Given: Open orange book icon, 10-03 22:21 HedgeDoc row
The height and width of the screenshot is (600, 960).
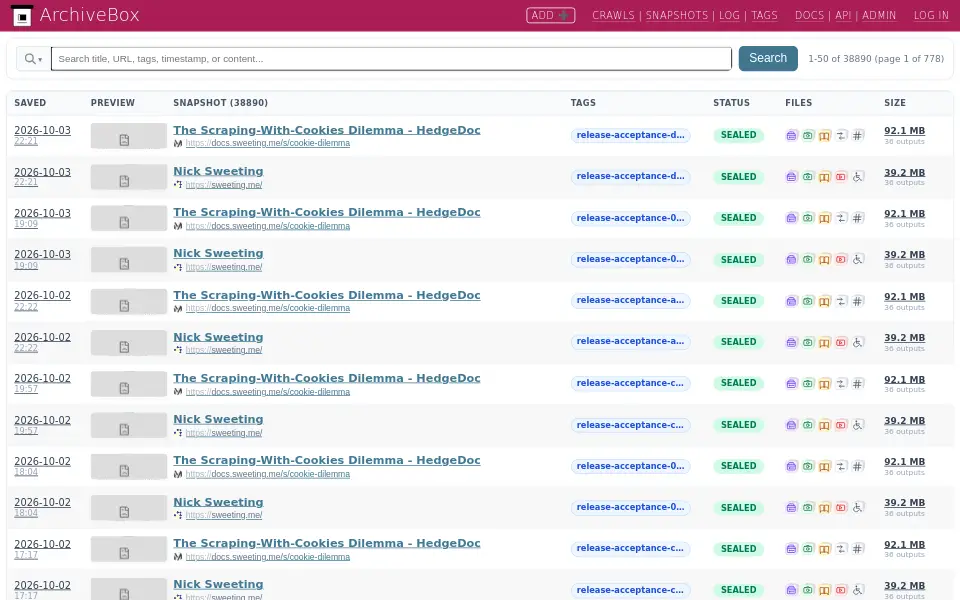Looking at the screenshot, I should click(824, 135).
